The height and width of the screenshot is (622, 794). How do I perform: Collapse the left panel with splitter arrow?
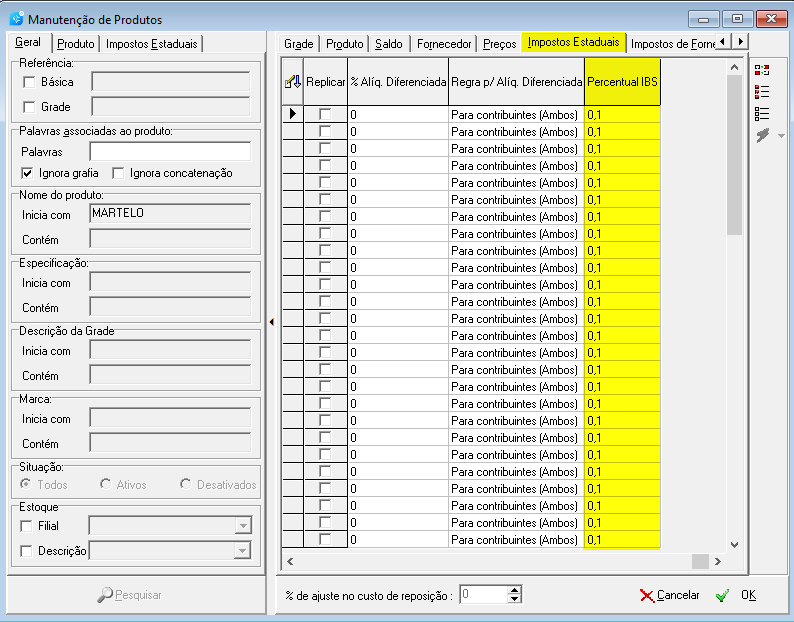(271, 322)
